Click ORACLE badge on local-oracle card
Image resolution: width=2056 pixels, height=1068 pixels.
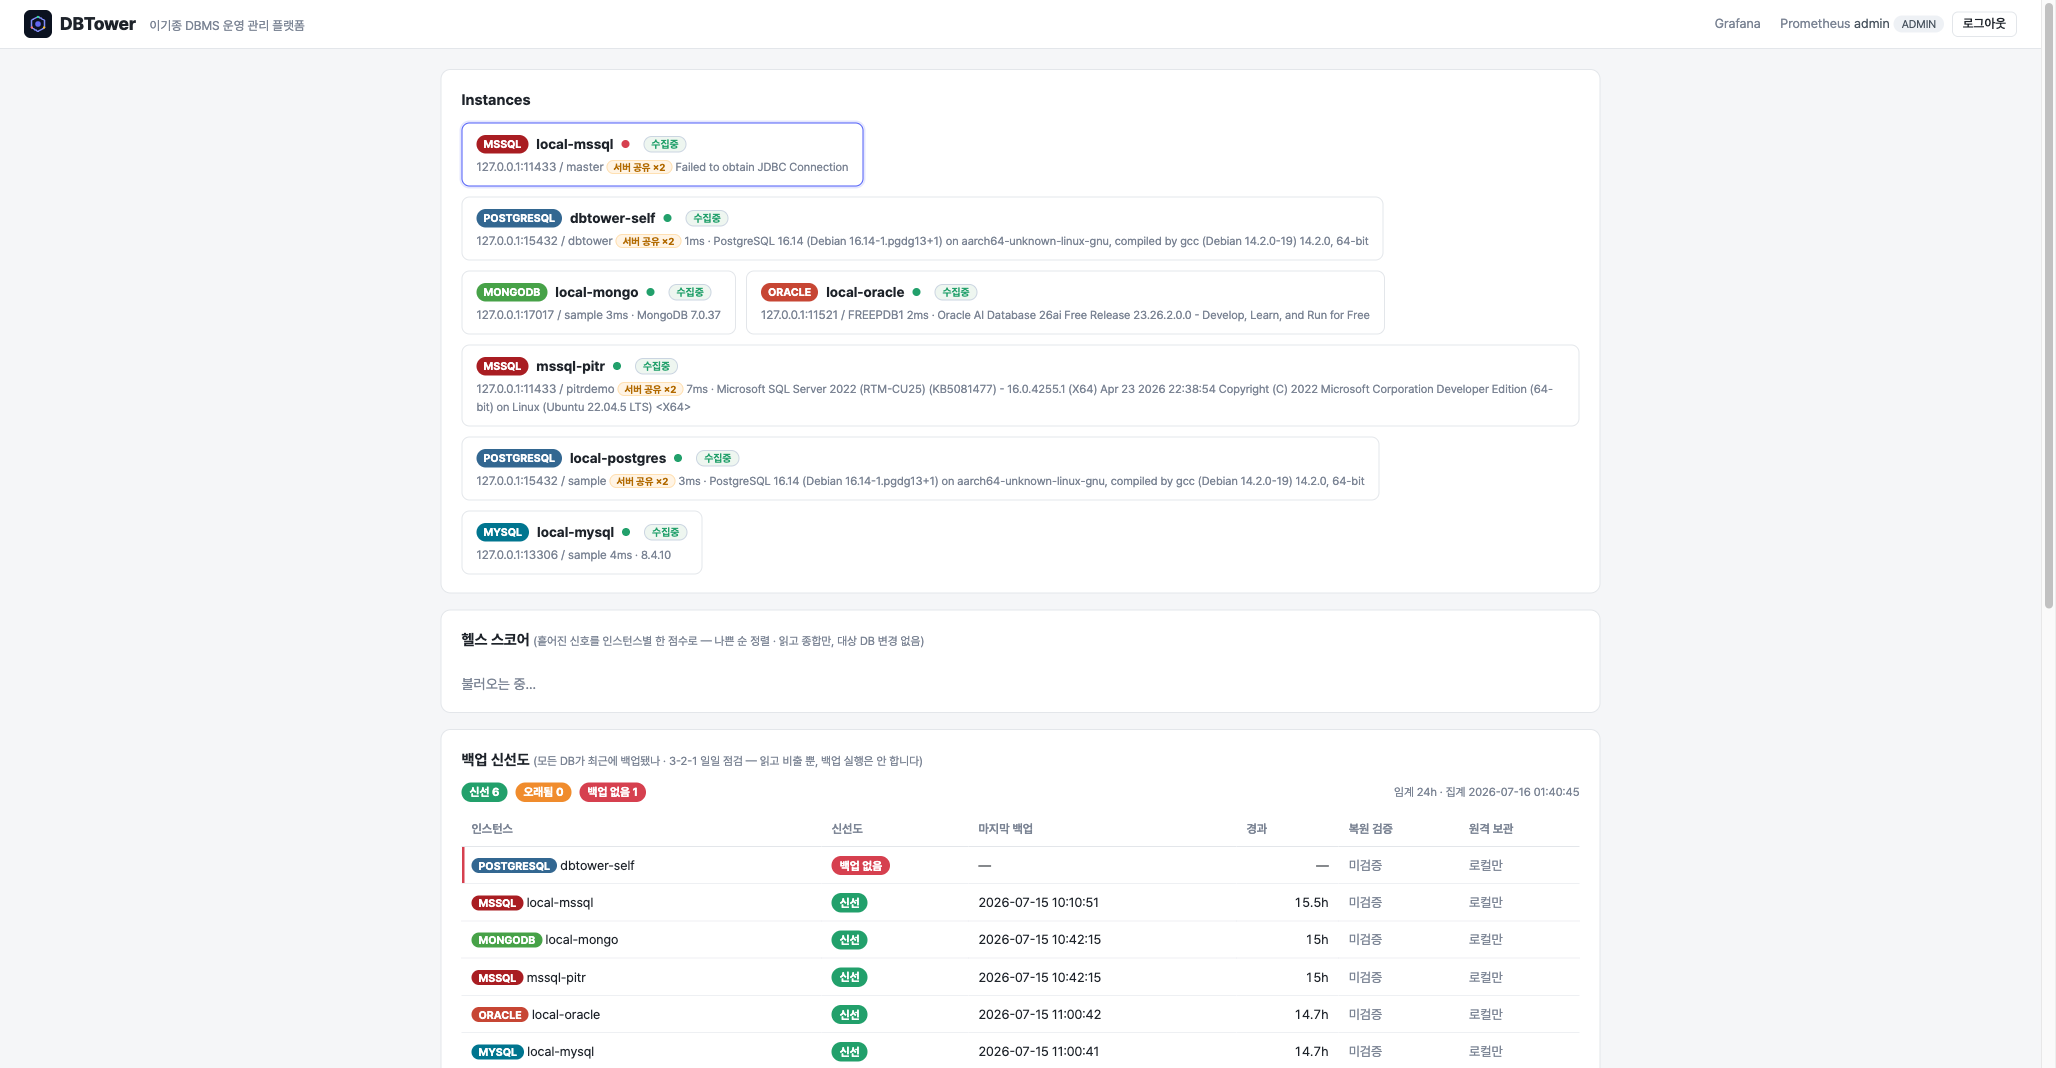click(790, 292)
